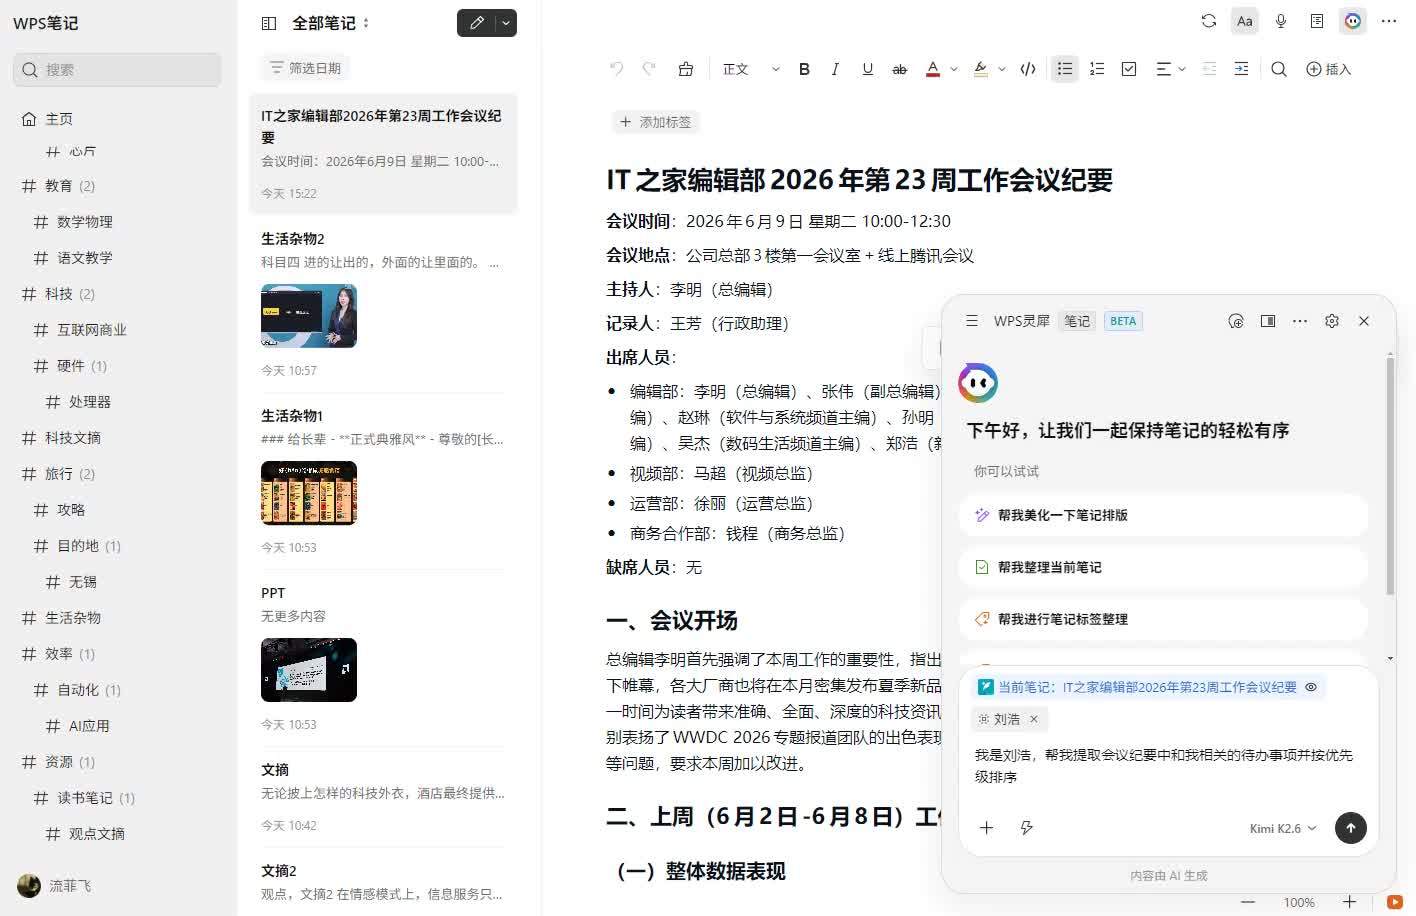Open WPS灵犀 settings gear
This screenshot has width=1416, height=916.
[1332, 321]
